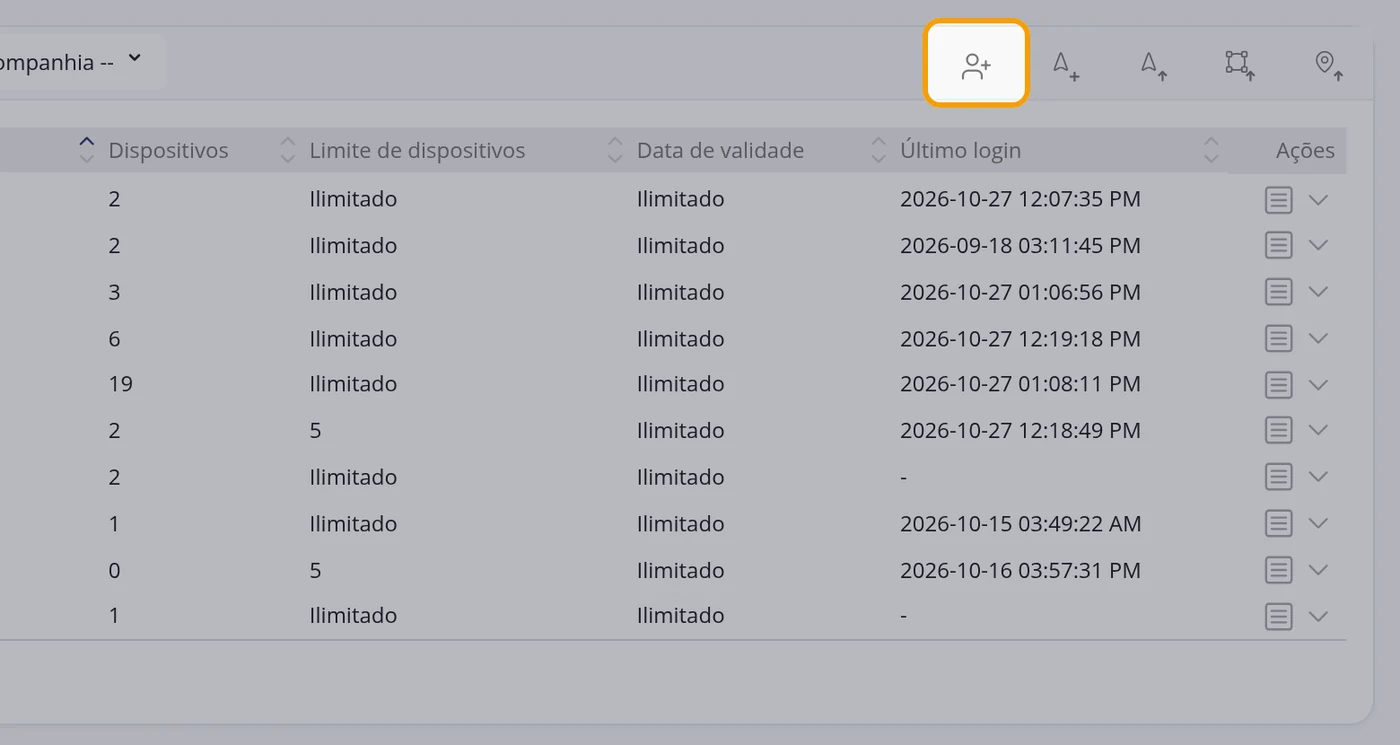Open details icon for row with 19 devices

pyautogui.click(x=1279, y=384)
